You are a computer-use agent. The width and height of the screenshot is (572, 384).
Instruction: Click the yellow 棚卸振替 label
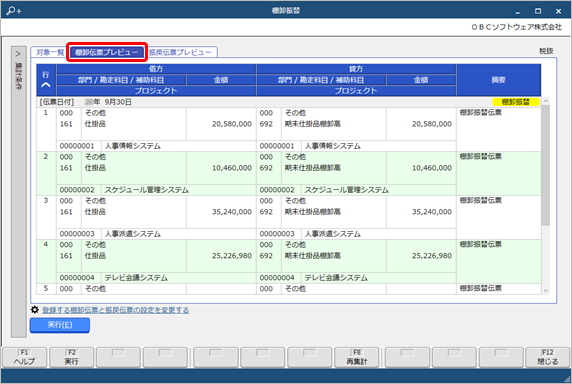click(x=516, y=102)
